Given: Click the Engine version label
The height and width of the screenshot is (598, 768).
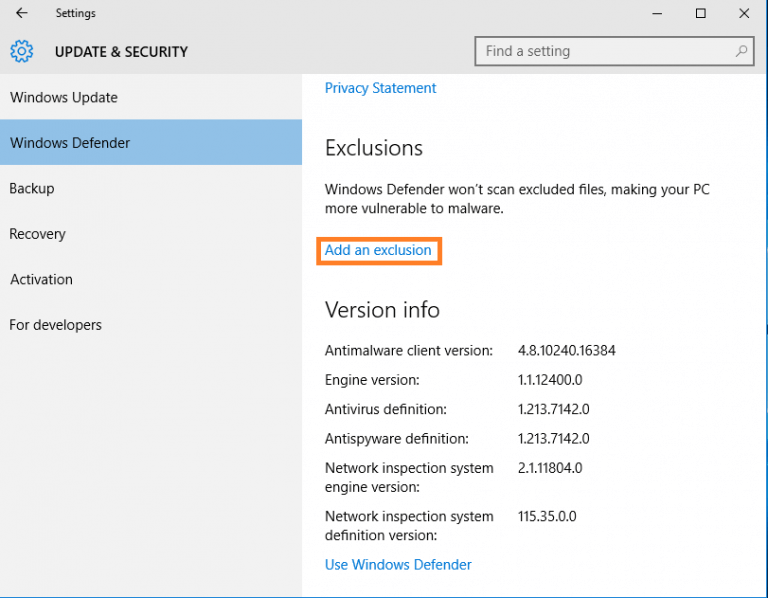Looking at the screenshot, I should click(372, 380).
